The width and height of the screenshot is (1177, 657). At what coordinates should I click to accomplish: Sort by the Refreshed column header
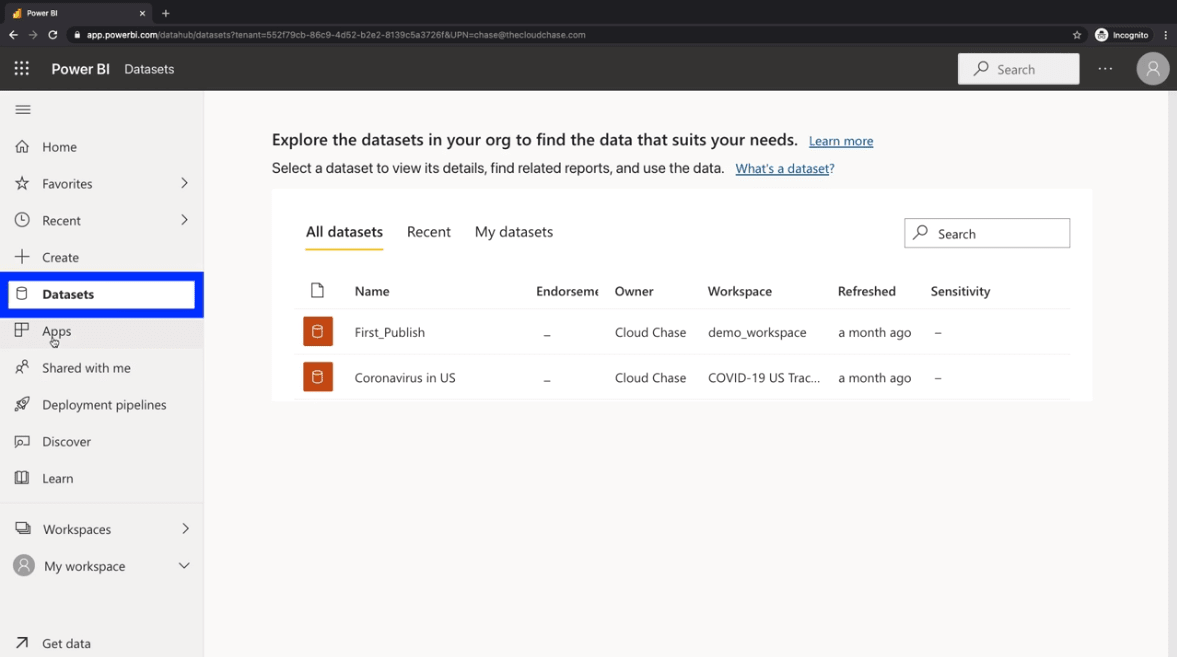tap(866, 291)
